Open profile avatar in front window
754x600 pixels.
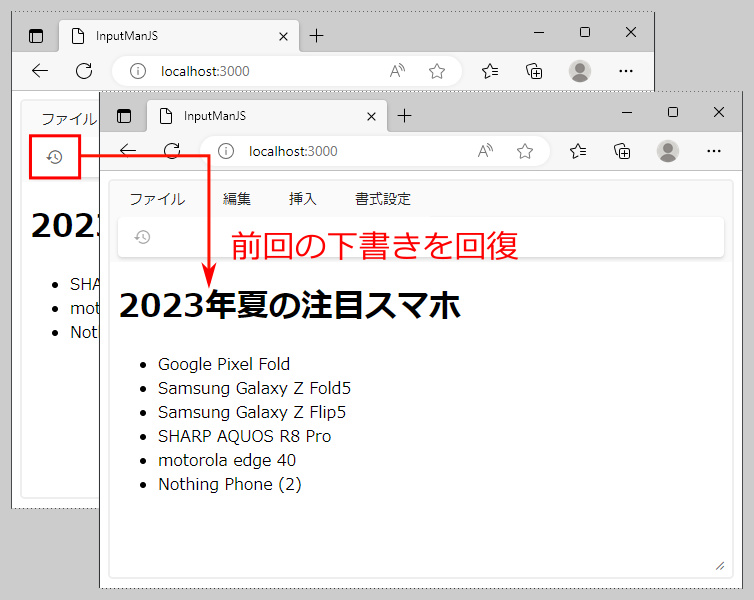(668, 151)
